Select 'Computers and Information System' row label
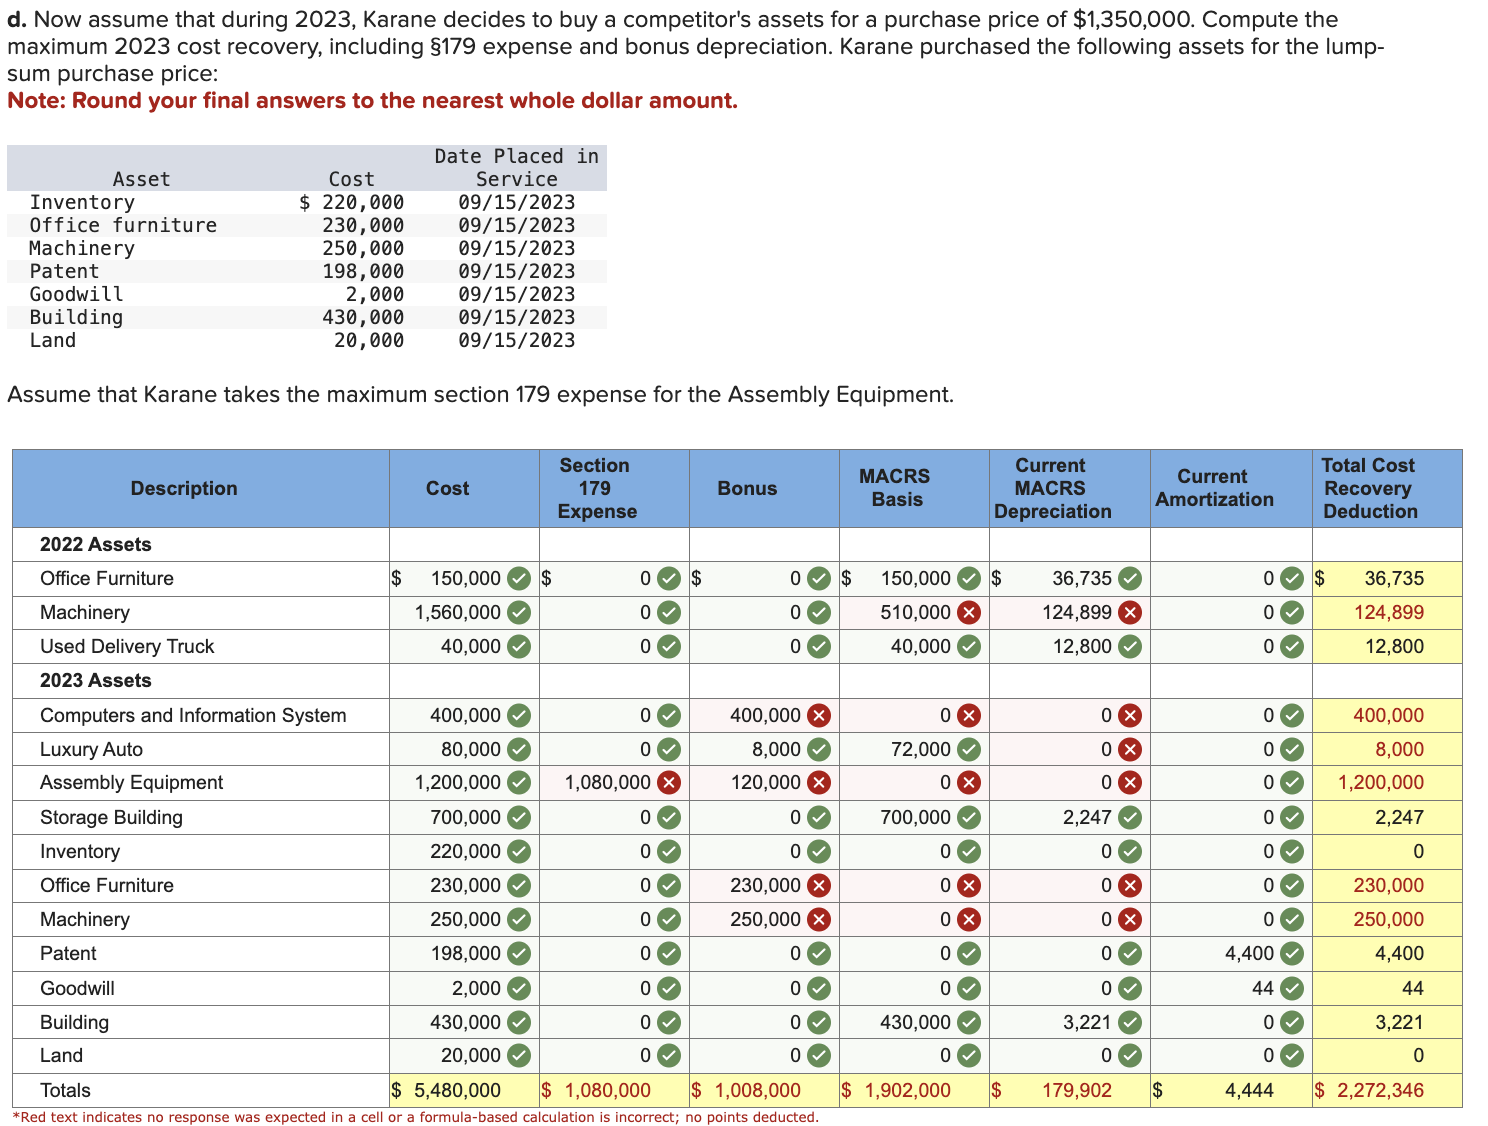This screenshot has width=1488, height=1126. tap(193, 715)
